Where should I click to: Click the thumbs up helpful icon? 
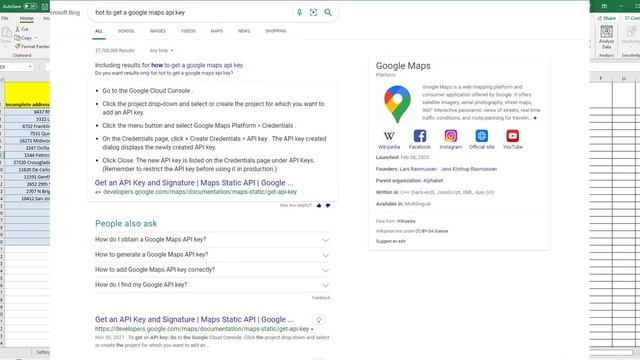coord(319,205)
